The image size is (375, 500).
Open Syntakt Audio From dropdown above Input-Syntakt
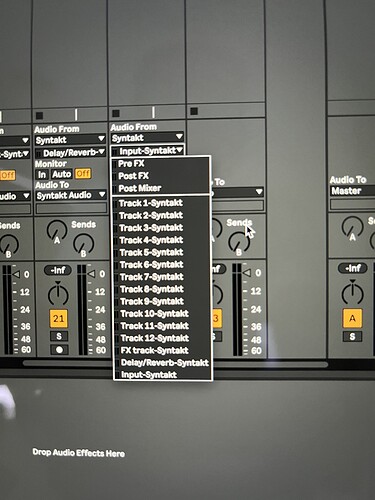(x=147, y=138)
